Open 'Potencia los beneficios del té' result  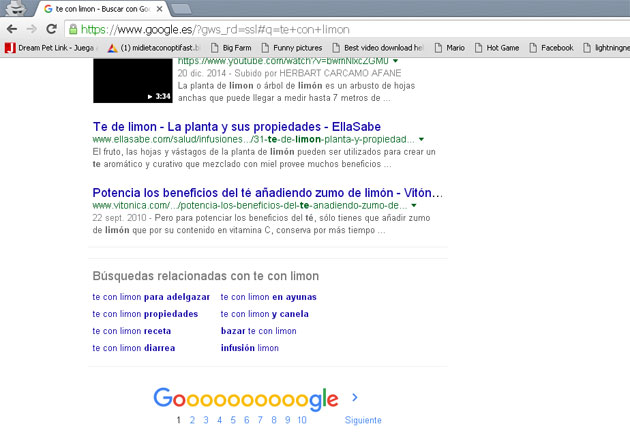(268, 193)
